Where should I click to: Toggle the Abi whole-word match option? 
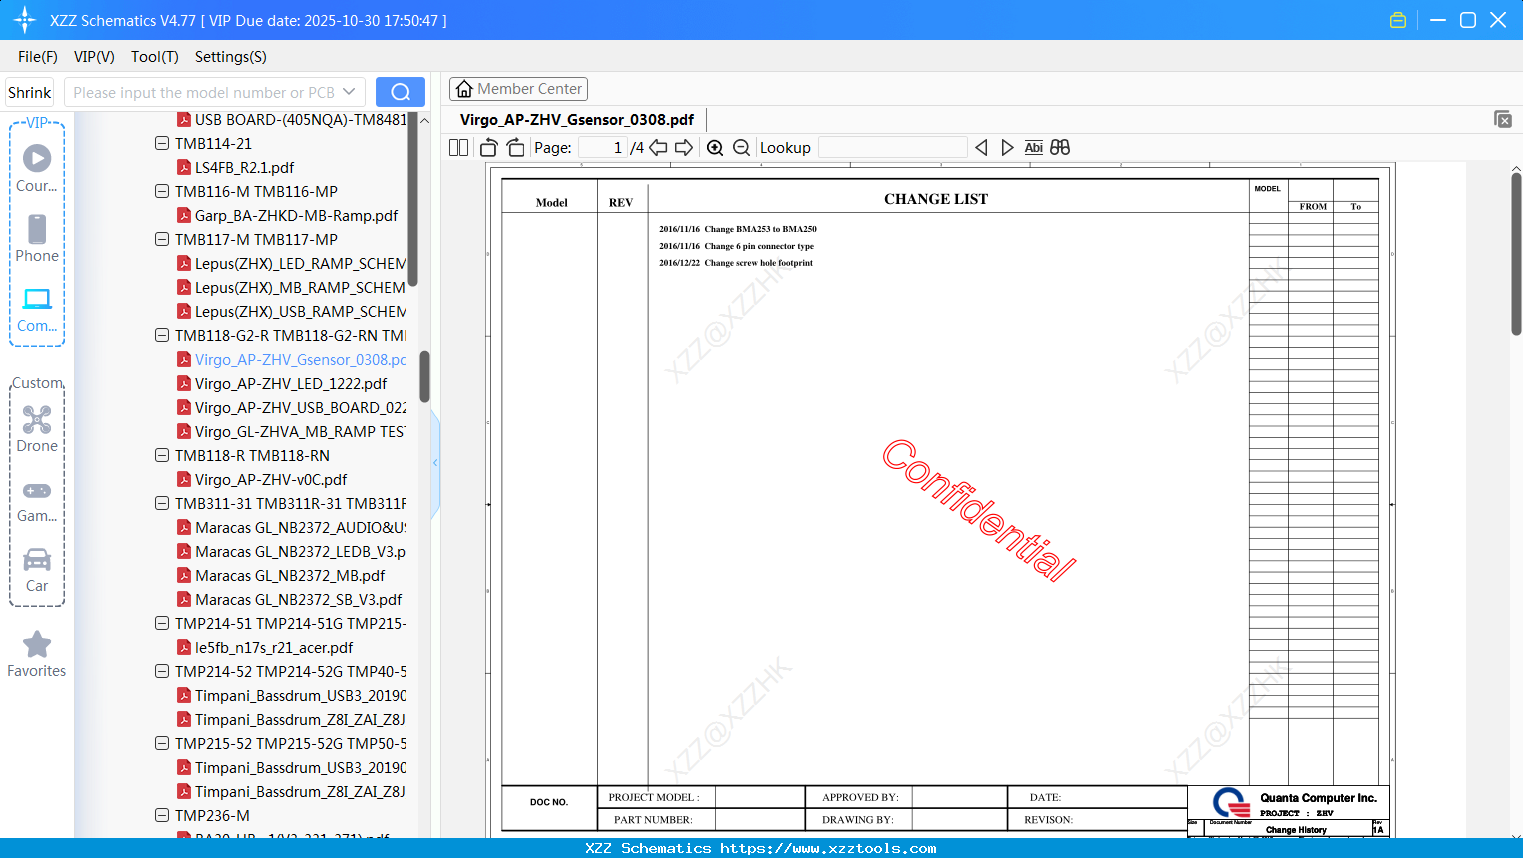click(x=1033, y=148)
